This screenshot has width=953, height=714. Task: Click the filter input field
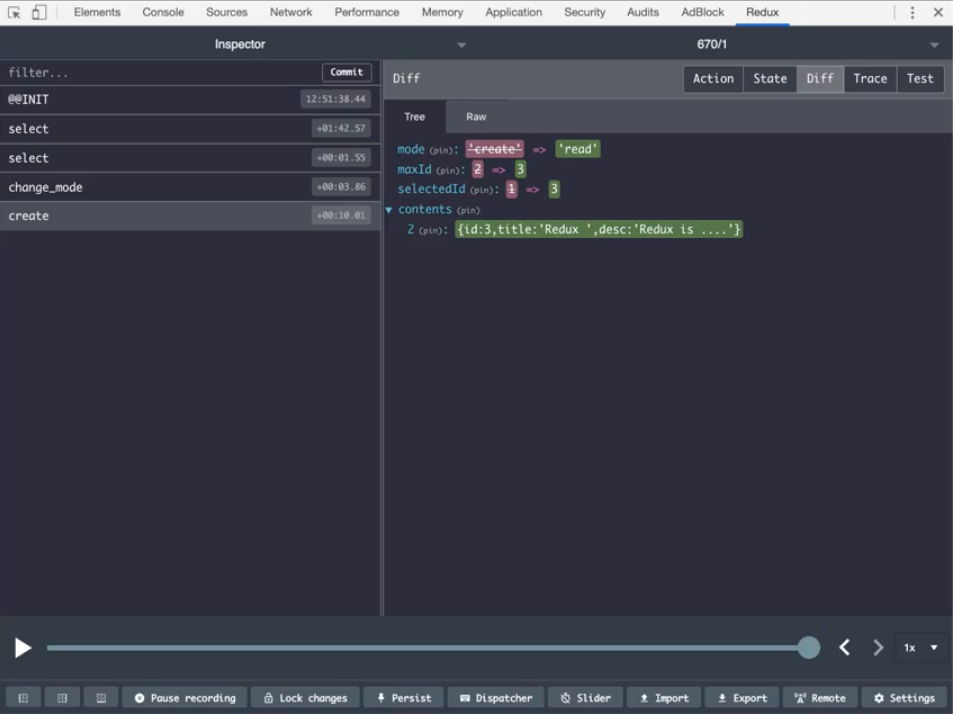[161, 72]
